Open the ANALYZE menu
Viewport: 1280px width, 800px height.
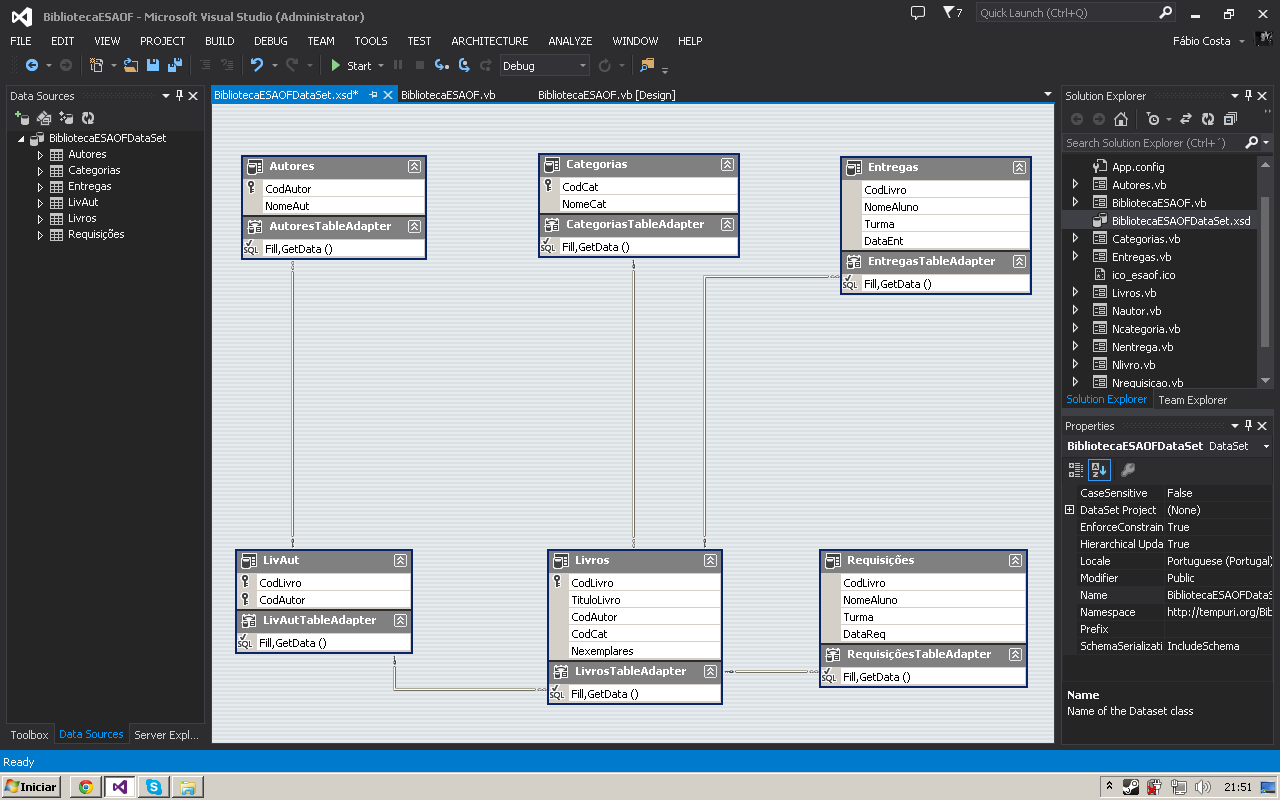pos(570,41)
